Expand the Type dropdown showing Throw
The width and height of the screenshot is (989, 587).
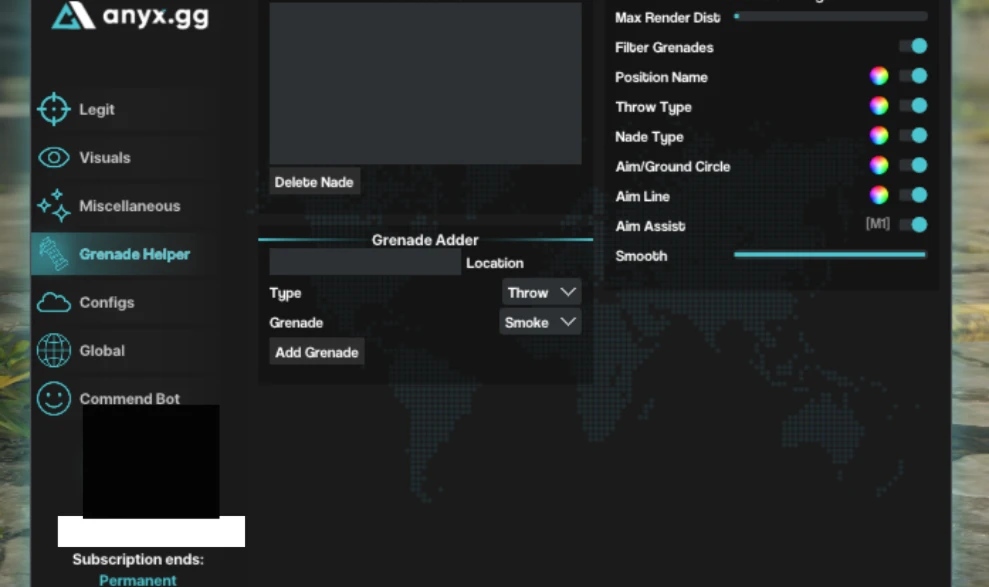point(541,293)
